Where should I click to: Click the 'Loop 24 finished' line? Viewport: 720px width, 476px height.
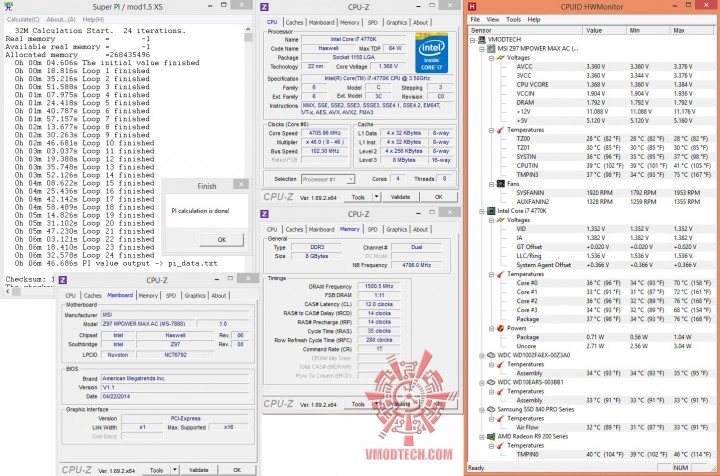[x=84, y=255]
